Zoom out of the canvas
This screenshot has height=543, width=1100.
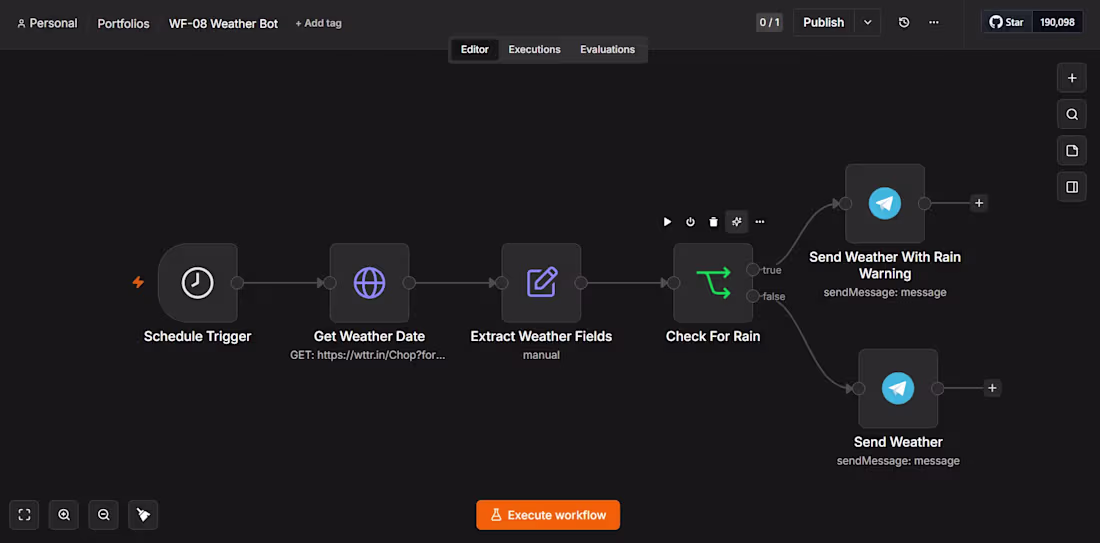coord(104,515)
